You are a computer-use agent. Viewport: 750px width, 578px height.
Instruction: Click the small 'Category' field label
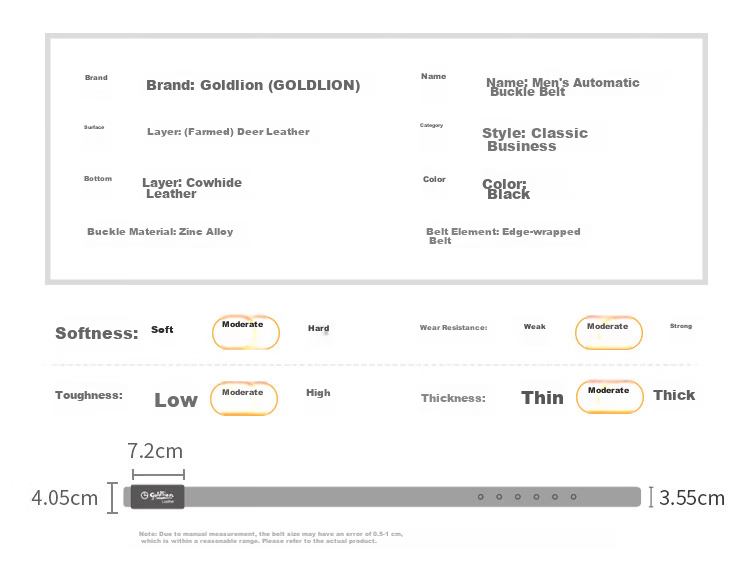click(431, 125)
